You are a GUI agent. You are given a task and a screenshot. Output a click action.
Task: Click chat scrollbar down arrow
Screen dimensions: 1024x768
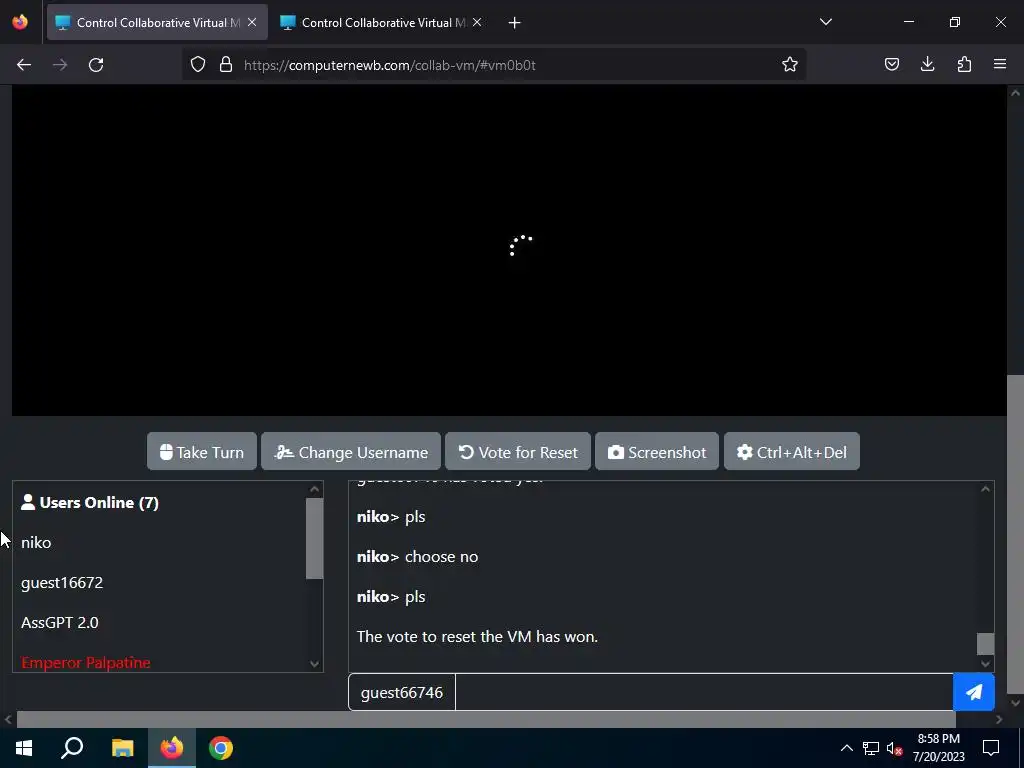point(985,664)
